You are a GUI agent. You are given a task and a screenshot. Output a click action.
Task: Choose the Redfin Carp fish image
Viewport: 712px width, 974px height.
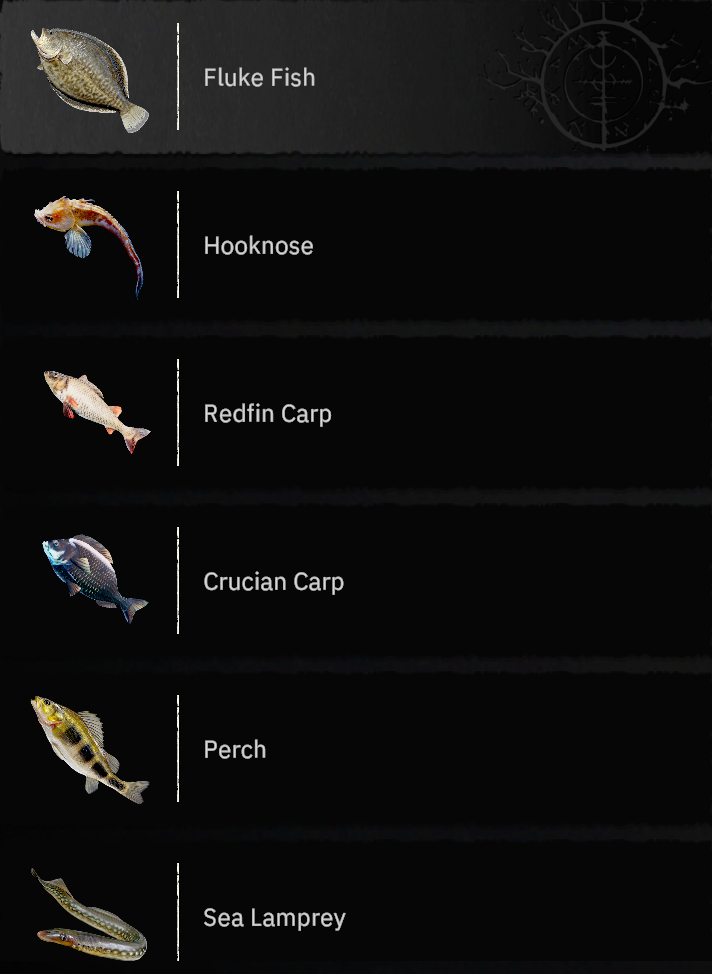click(x=97, y=411)
